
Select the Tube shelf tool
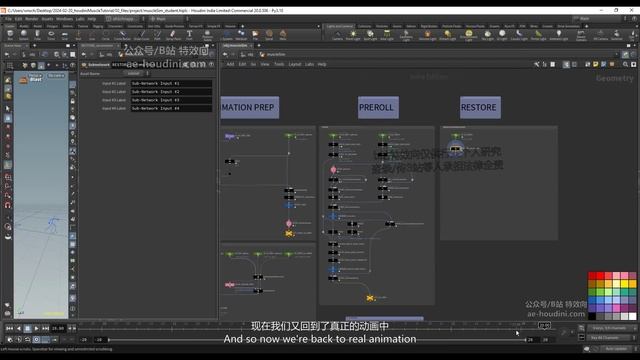37,35
